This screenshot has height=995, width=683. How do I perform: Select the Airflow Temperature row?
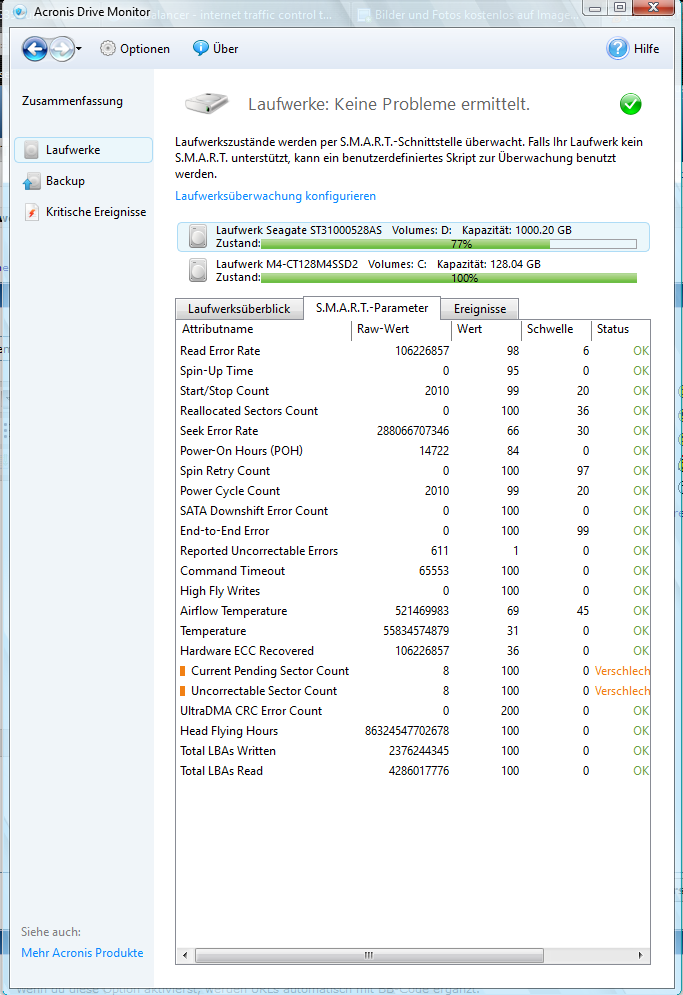(413, 610)
